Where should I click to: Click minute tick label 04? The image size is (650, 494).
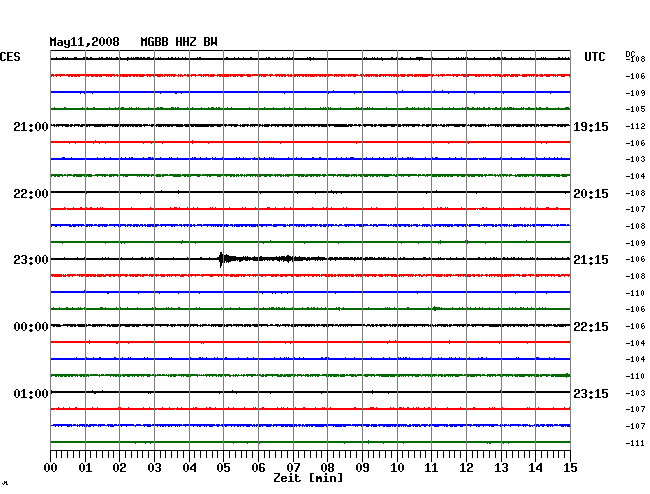pyautogui.click(x=189, y=468)
